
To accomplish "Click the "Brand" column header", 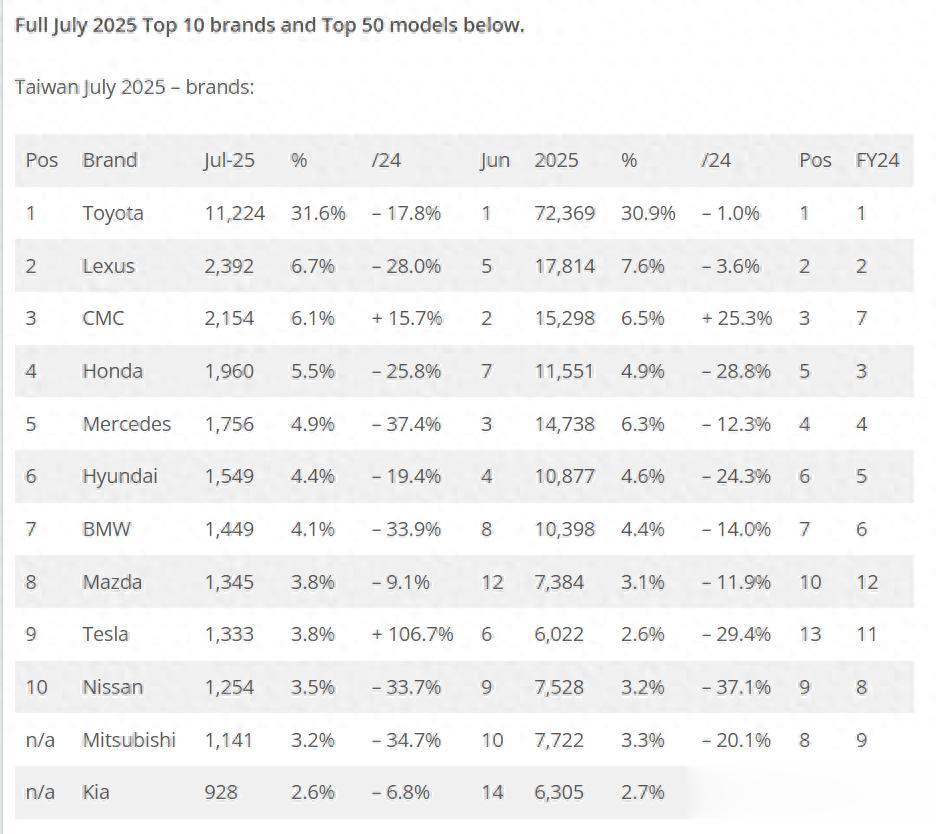I will coord(110,160).
